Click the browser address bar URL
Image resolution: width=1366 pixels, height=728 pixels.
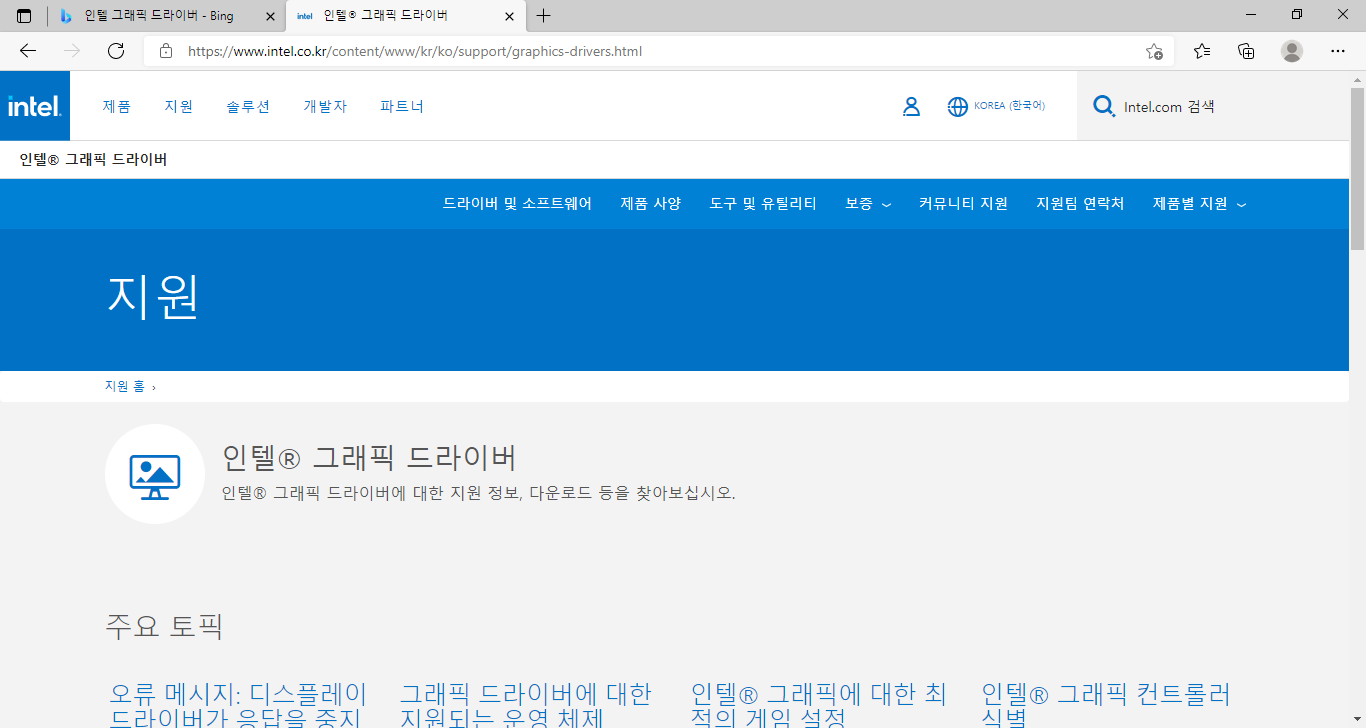[415, 51]
